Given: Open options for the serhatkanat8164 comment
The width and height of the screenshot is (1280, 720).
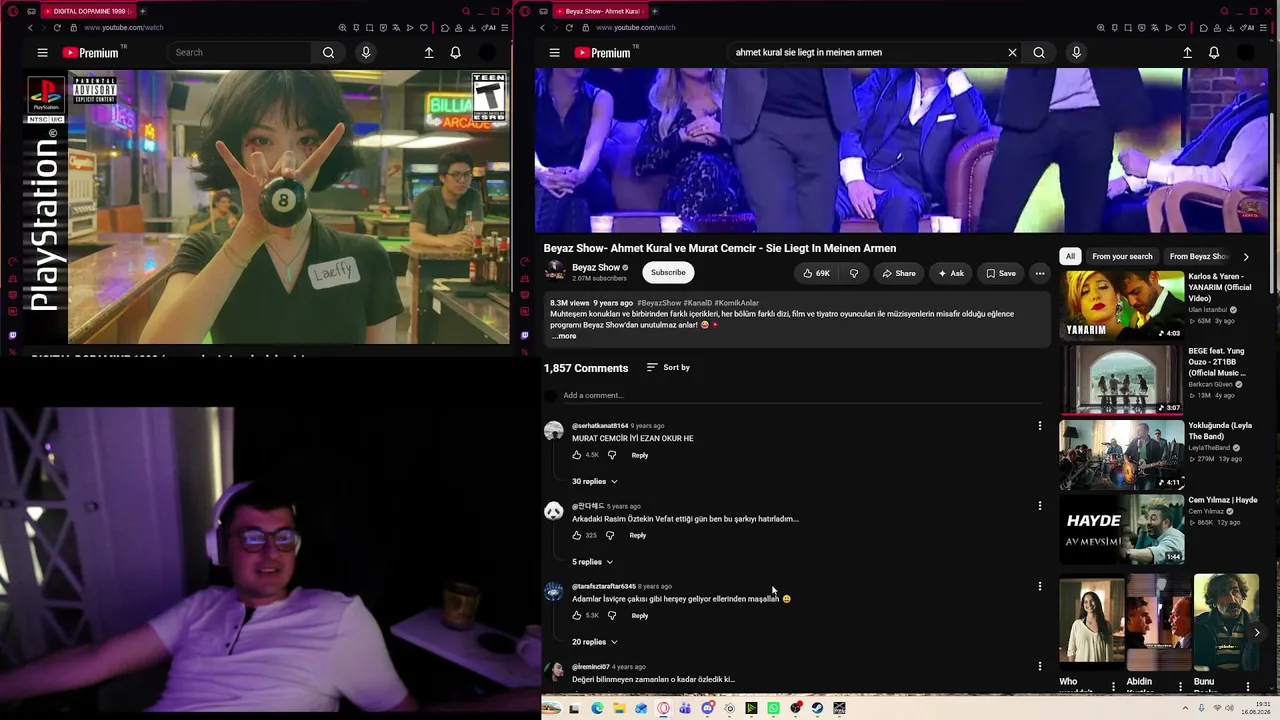Looking at the screenshot, I should pyautogui.click(x=1040, y=426).
